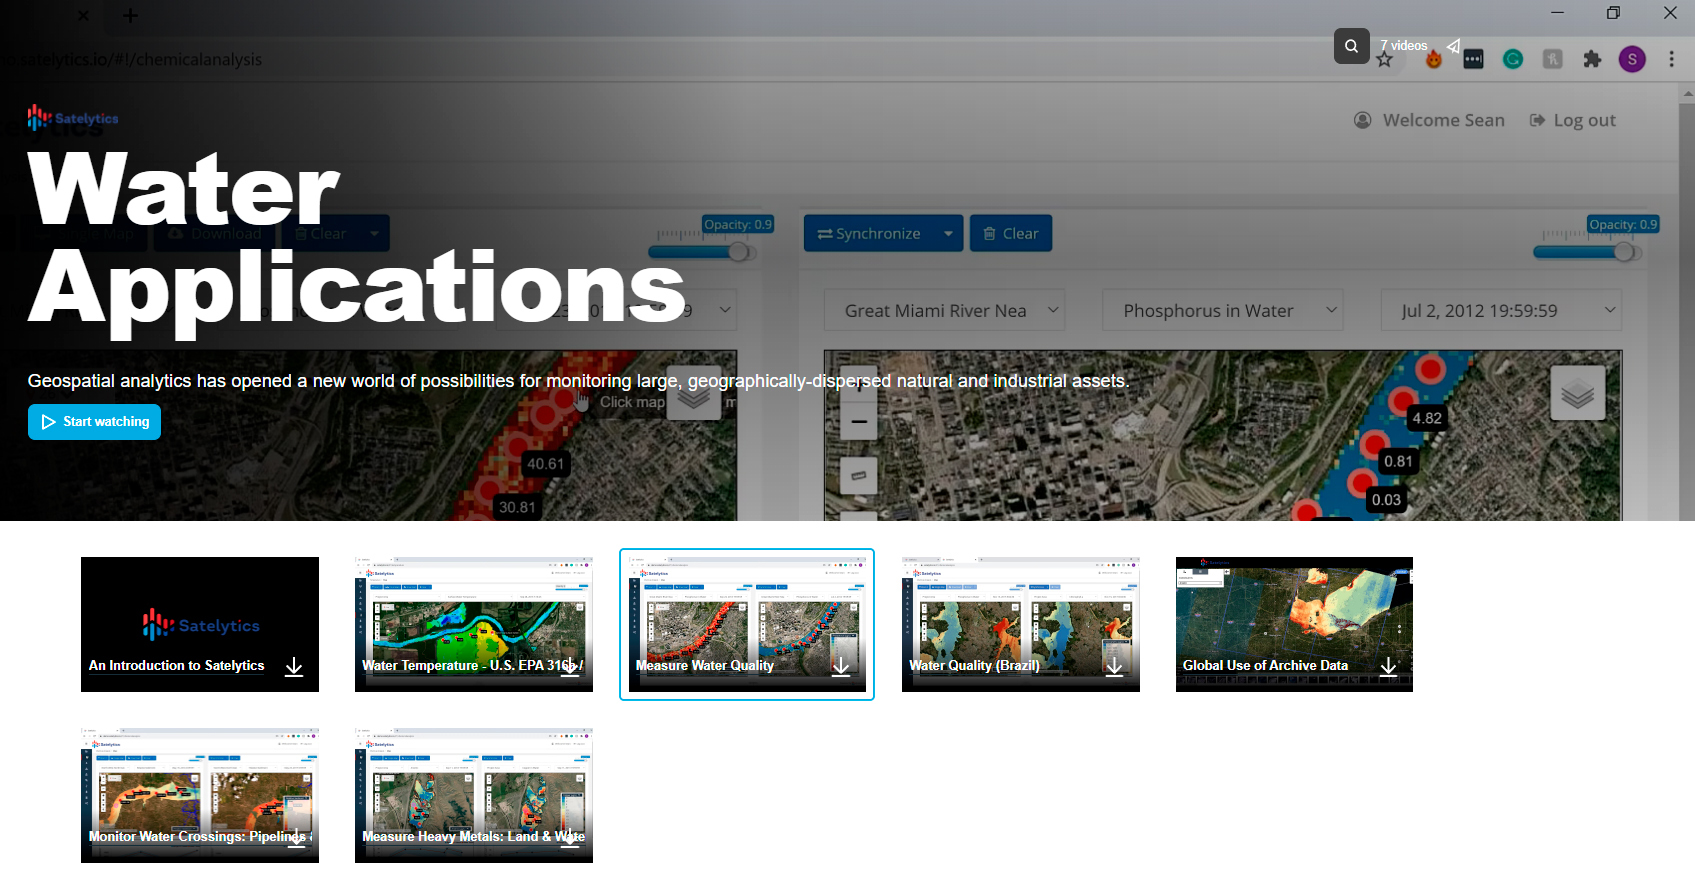Viewport: 1695px width, 879px height.
Task: Open the Phosphorus in Water dropdown
Action: point(1222,310)
